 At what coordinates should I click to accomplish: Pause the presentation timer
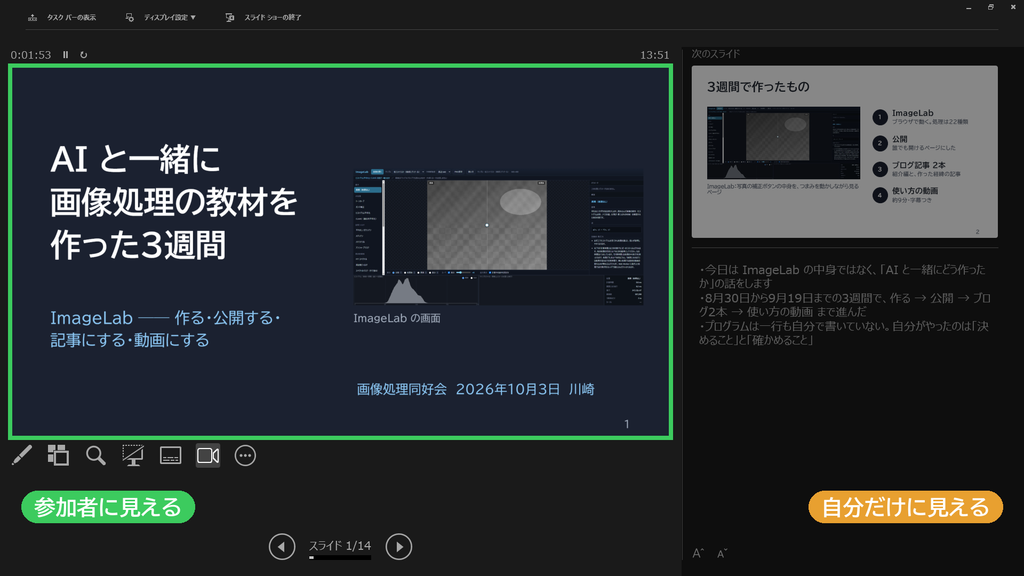pyautogui.click(x=65, y=55)
